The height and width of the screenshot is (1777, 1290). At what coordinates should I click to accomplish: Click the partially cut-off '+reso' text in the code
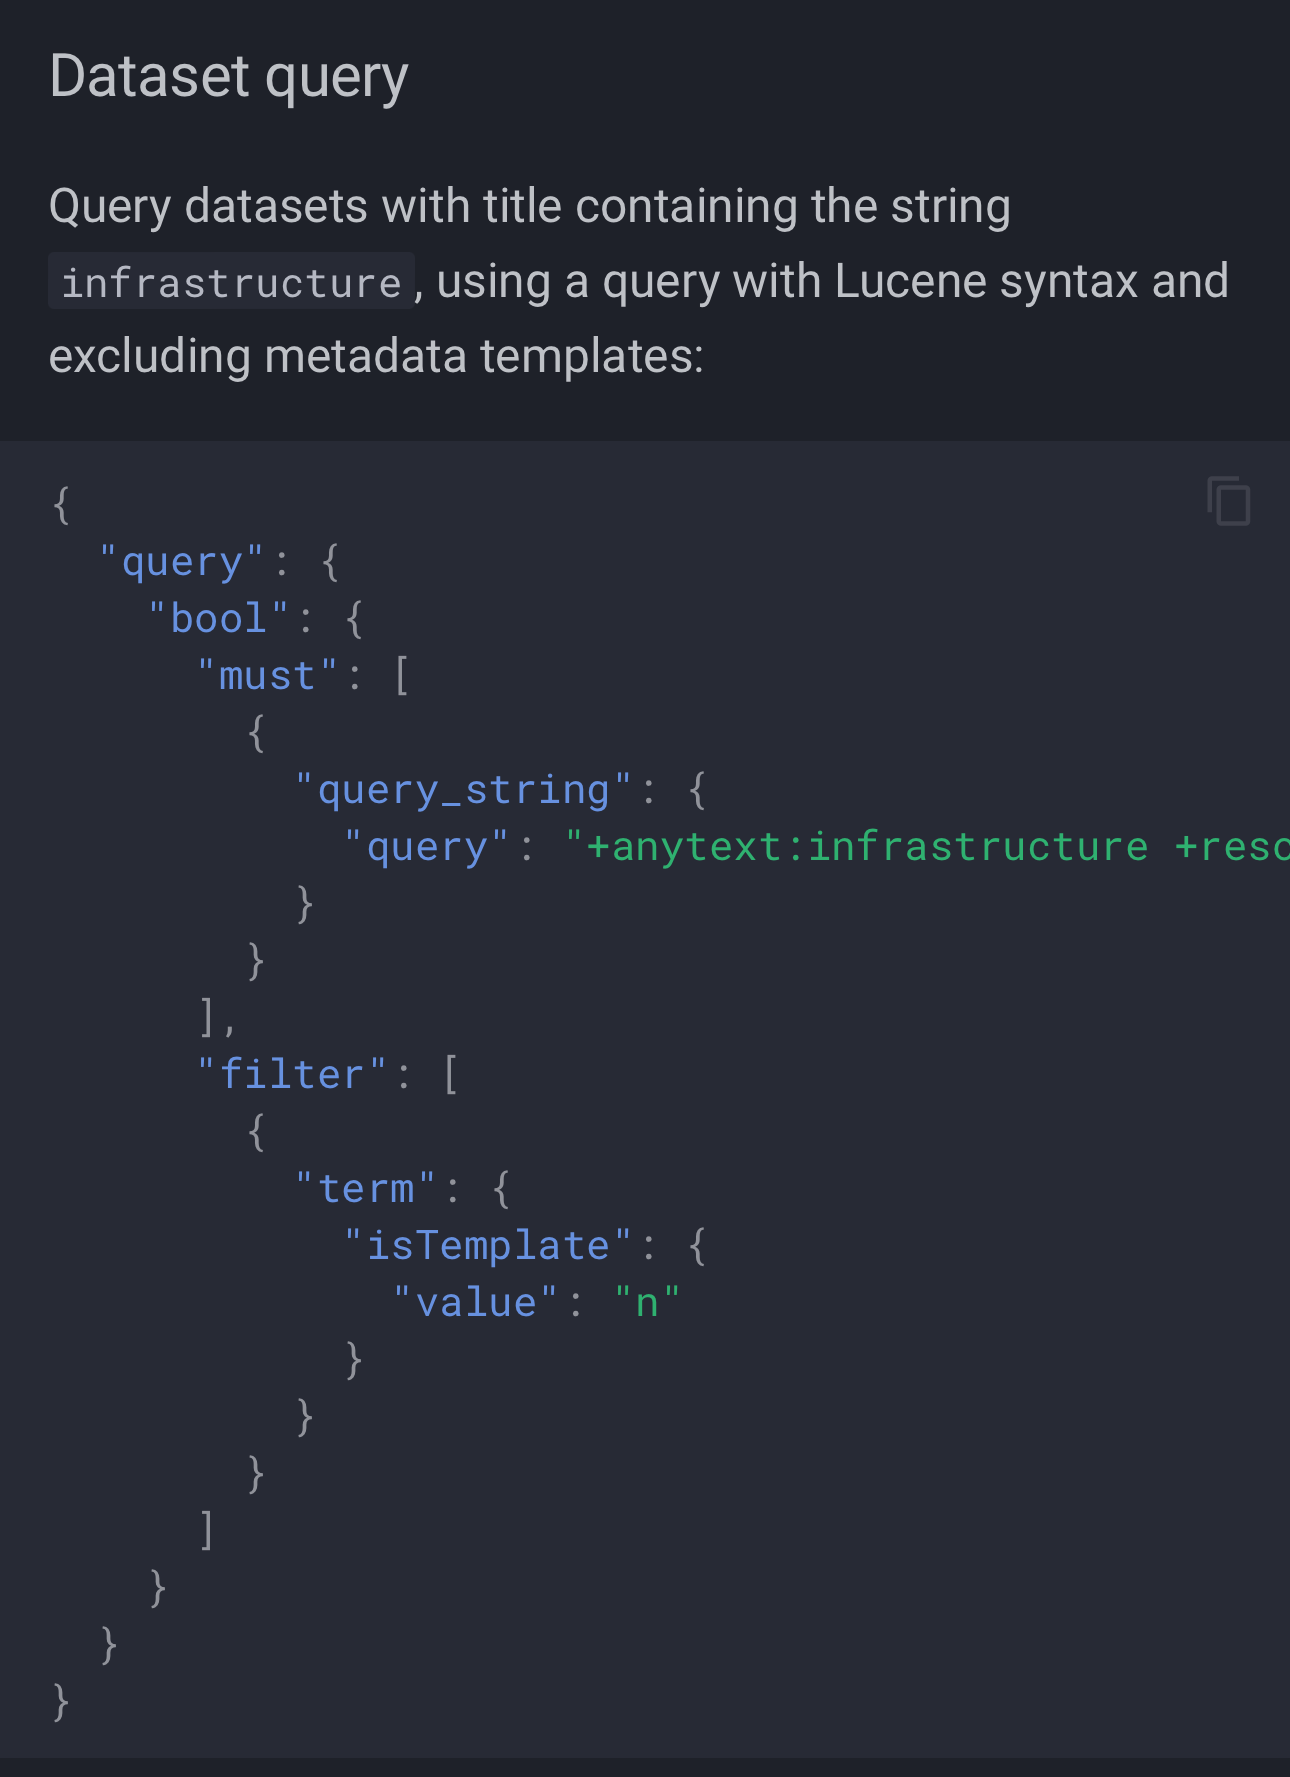(1232, 847)
